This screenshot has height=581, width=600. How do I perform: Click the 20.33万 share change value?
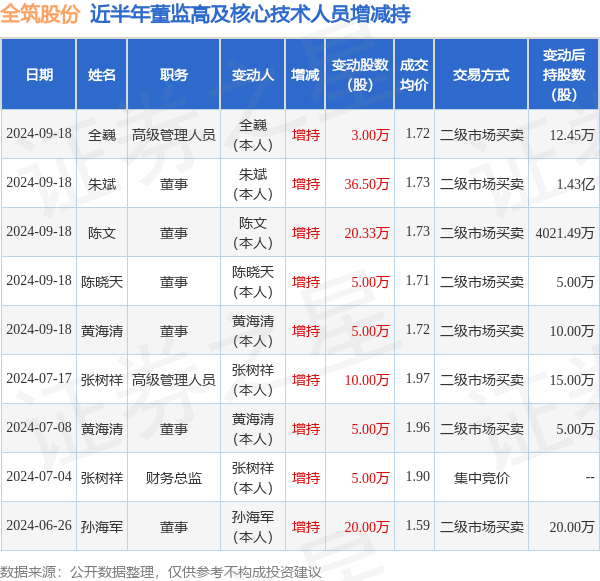[x=367, y=233]
